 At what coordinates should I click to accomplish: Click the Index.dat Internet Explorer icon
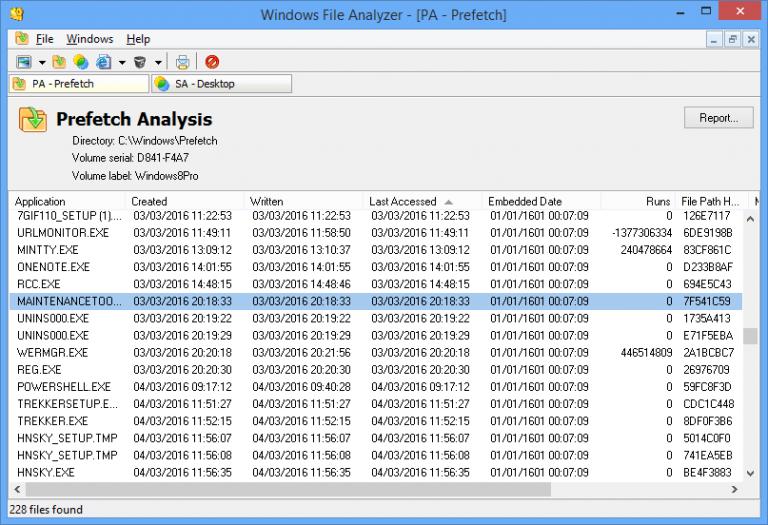coord(103,62)
